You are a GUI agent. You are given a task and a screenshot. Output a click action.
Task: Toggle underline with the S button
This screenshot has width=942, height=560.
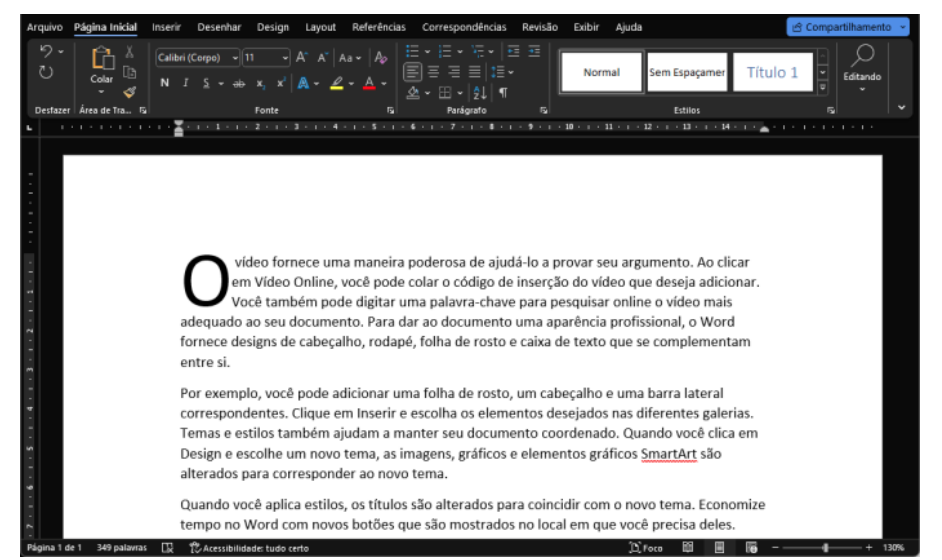click(x=206, y=84)
